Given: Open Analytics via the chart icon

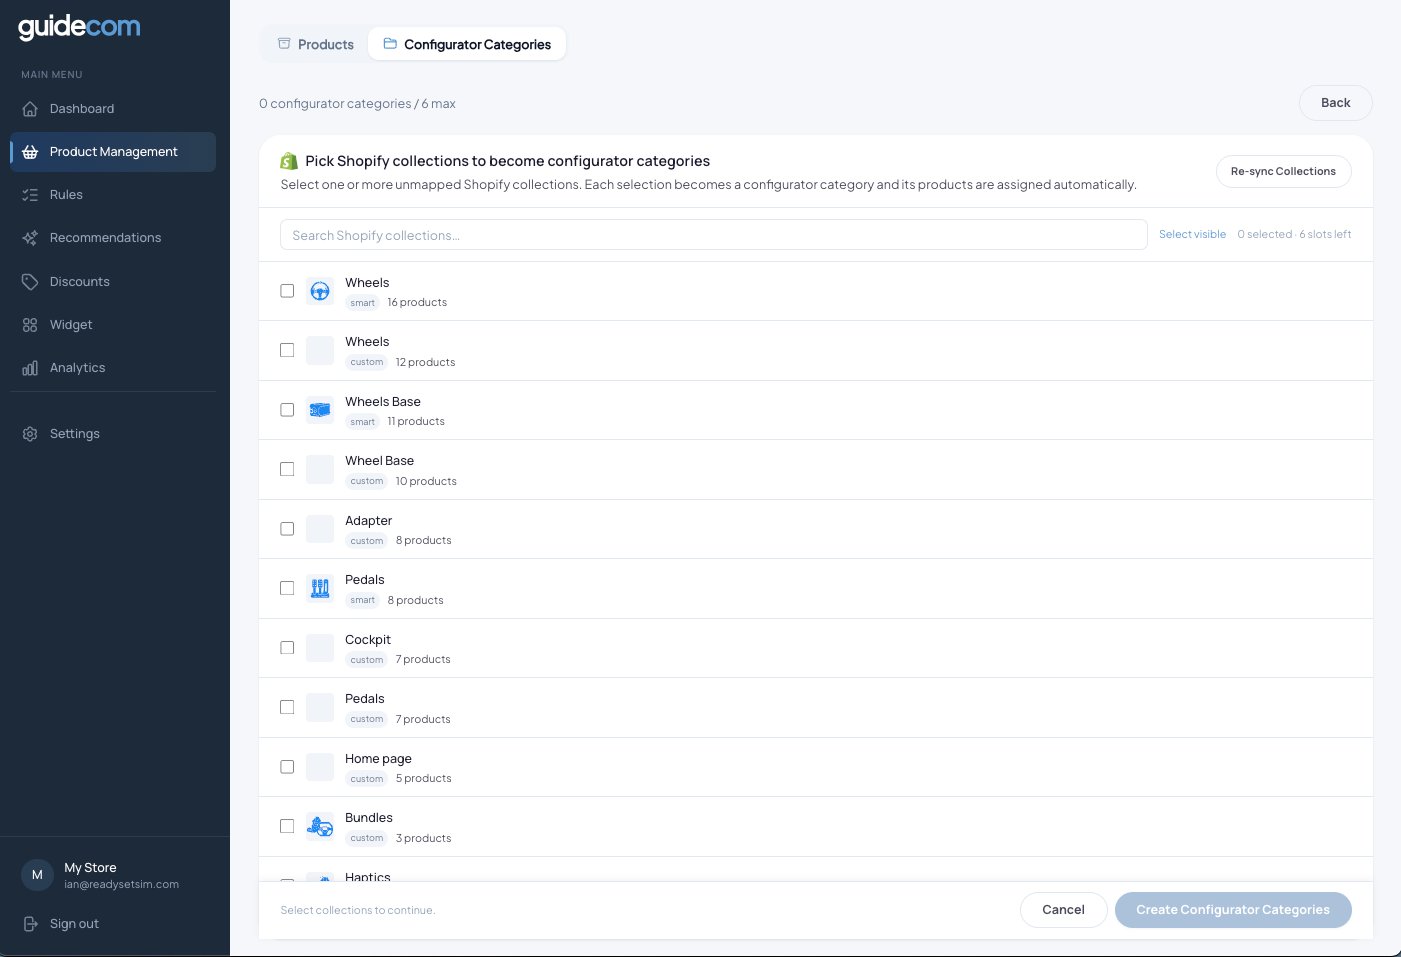Looking at the screenshot, I should point(31,367).
